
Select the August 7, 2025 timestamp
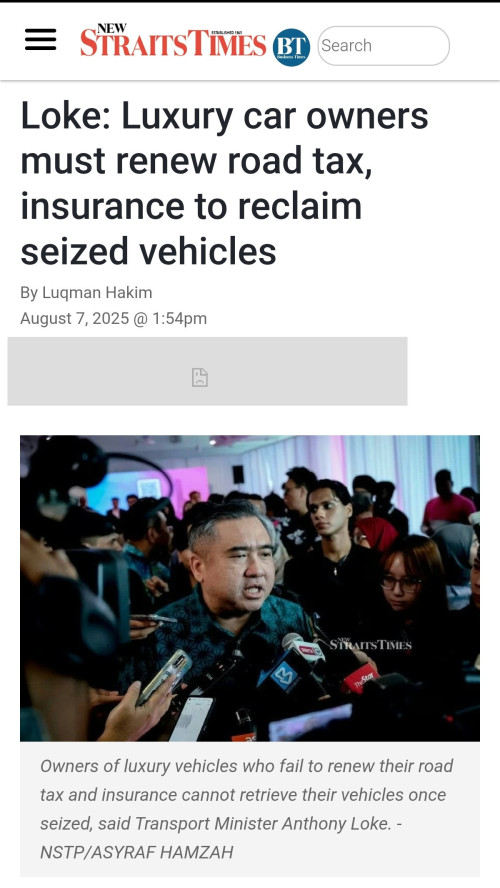(113, 318)
